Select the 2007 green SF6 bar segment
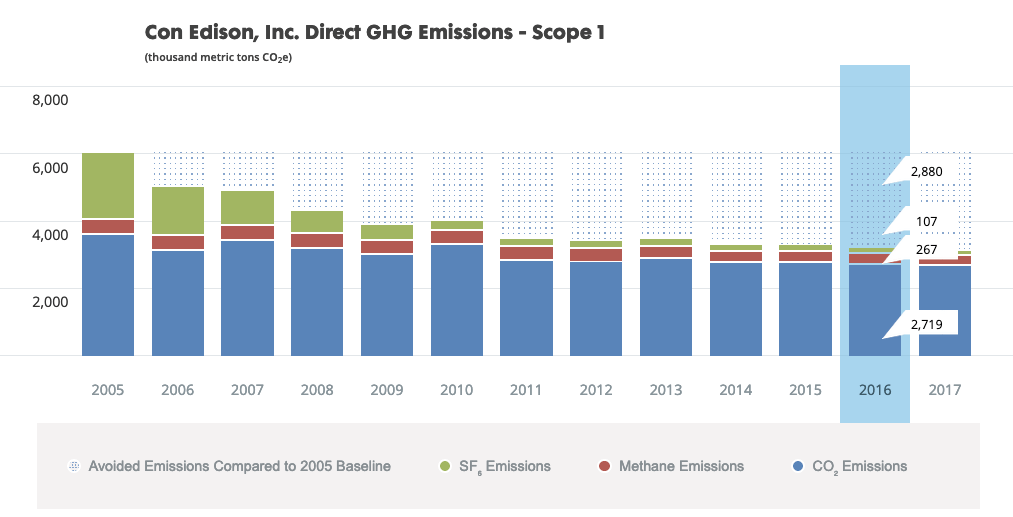1013x517 pixels. point(247,207)
